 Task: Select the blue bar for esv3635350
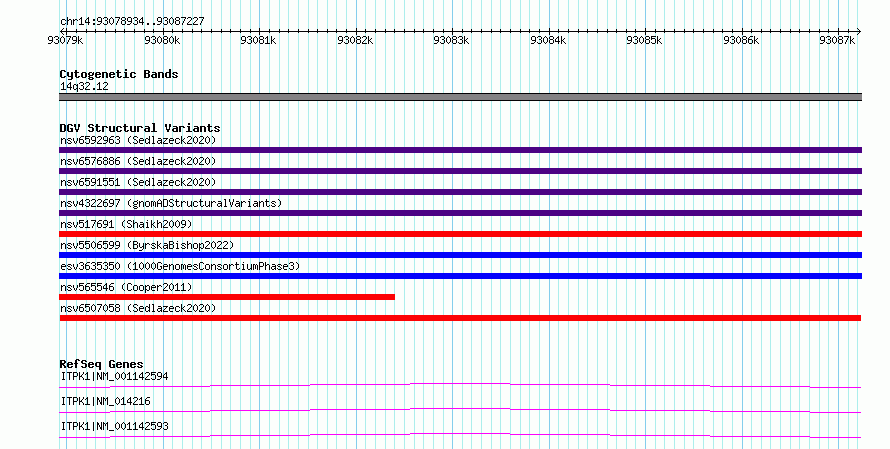tap(460, 276)
